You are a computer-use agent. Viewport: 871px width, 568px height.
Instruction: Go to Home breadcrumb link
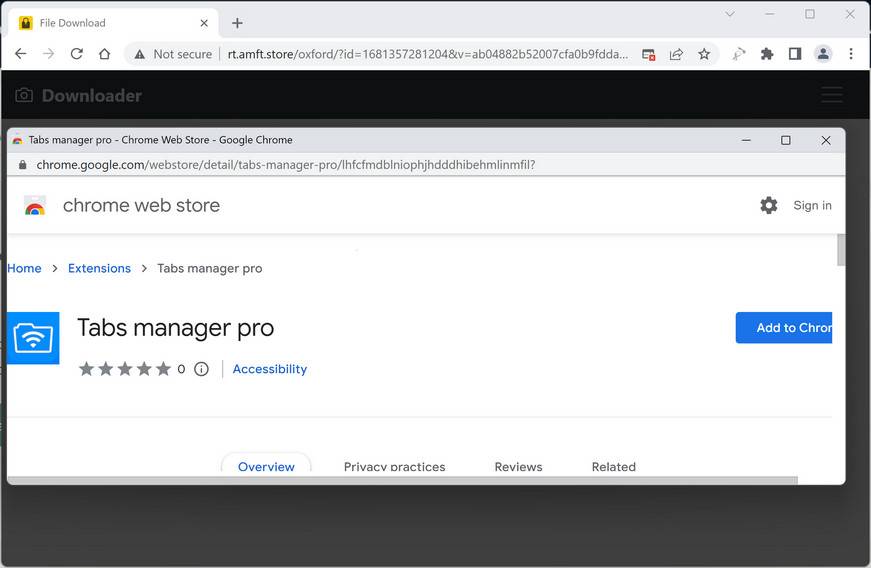[x=24, y=268]
